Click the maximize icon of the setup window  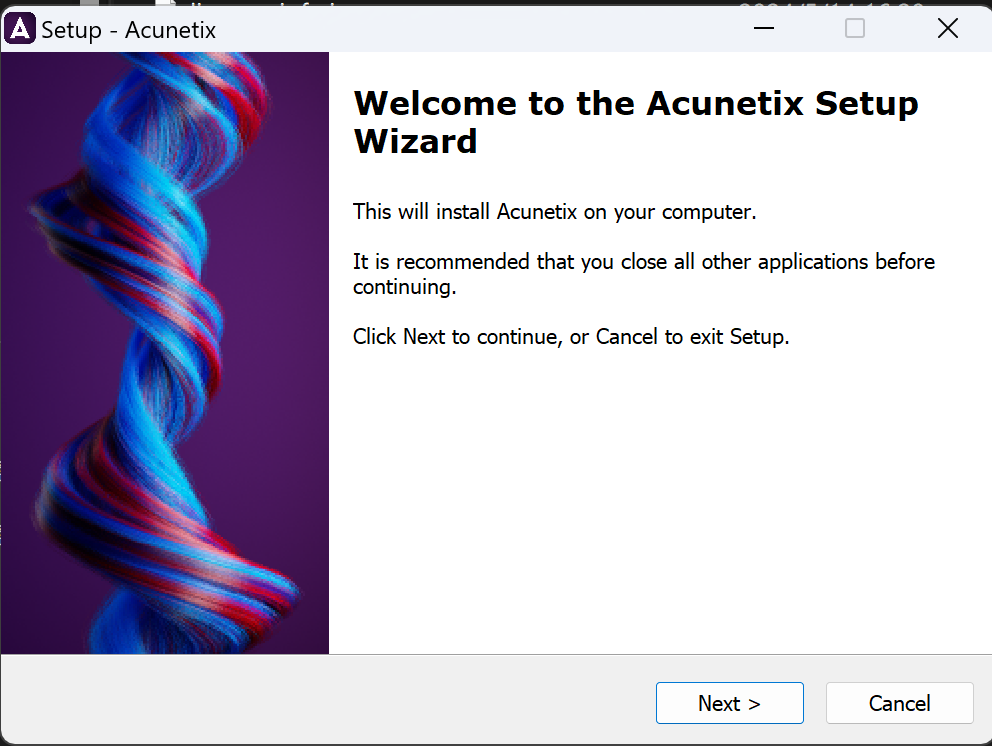tap(854, 29)
